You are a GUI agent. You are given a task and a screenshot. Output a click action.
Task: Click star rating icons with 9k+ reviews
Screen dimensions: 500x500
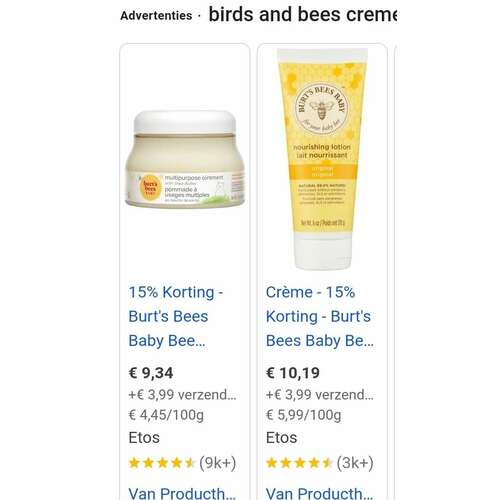point(162,463)
